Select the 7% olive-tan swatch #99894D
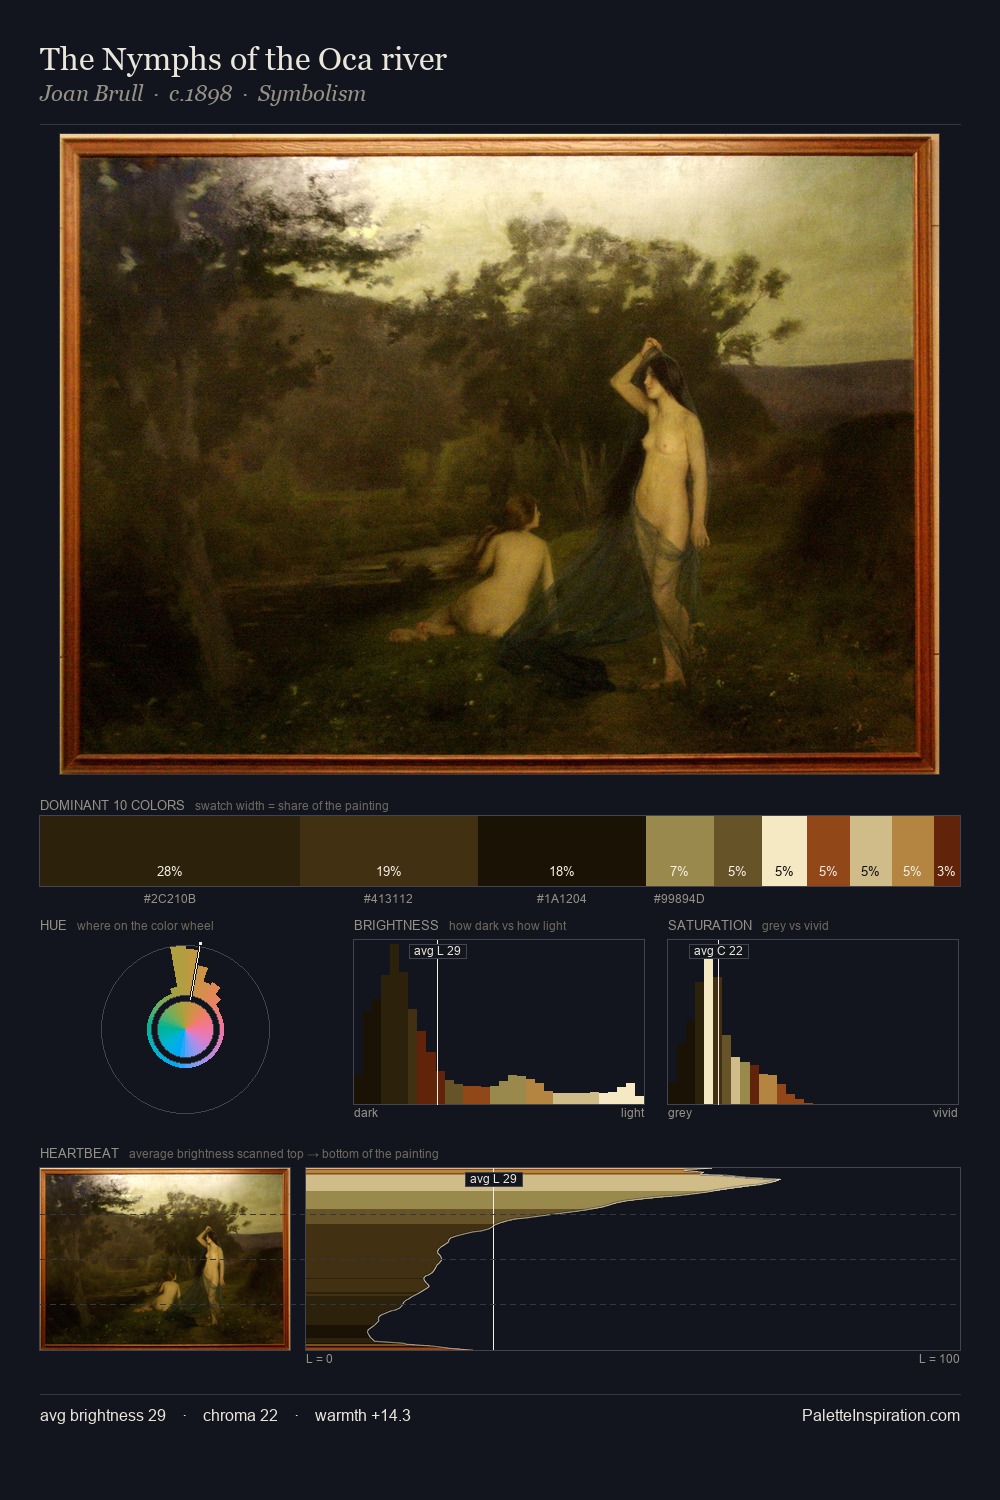 click(x=680, y=851)
